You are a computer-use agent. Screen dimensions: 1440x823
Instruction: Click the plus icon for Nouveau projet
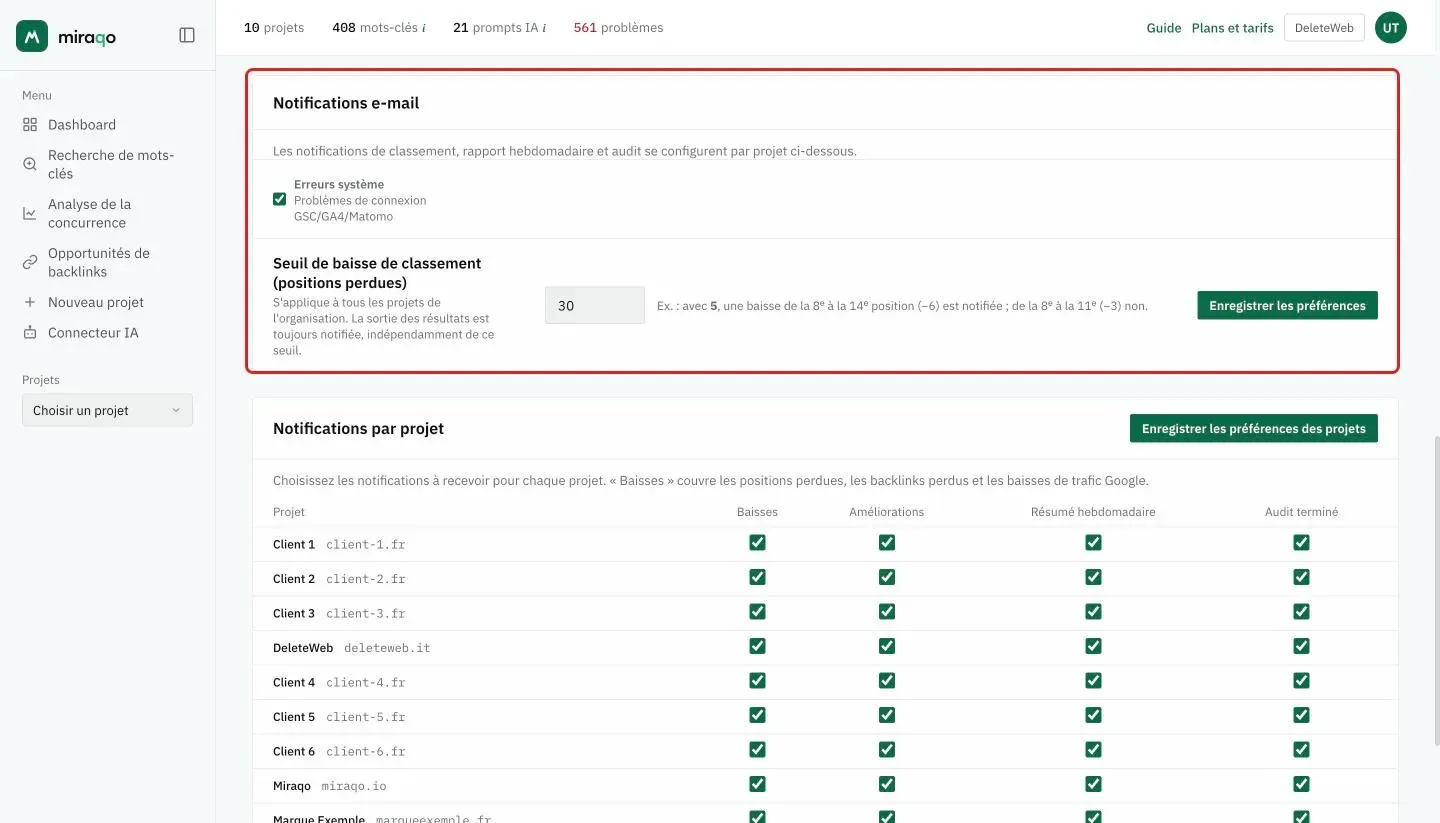[30, 302]
